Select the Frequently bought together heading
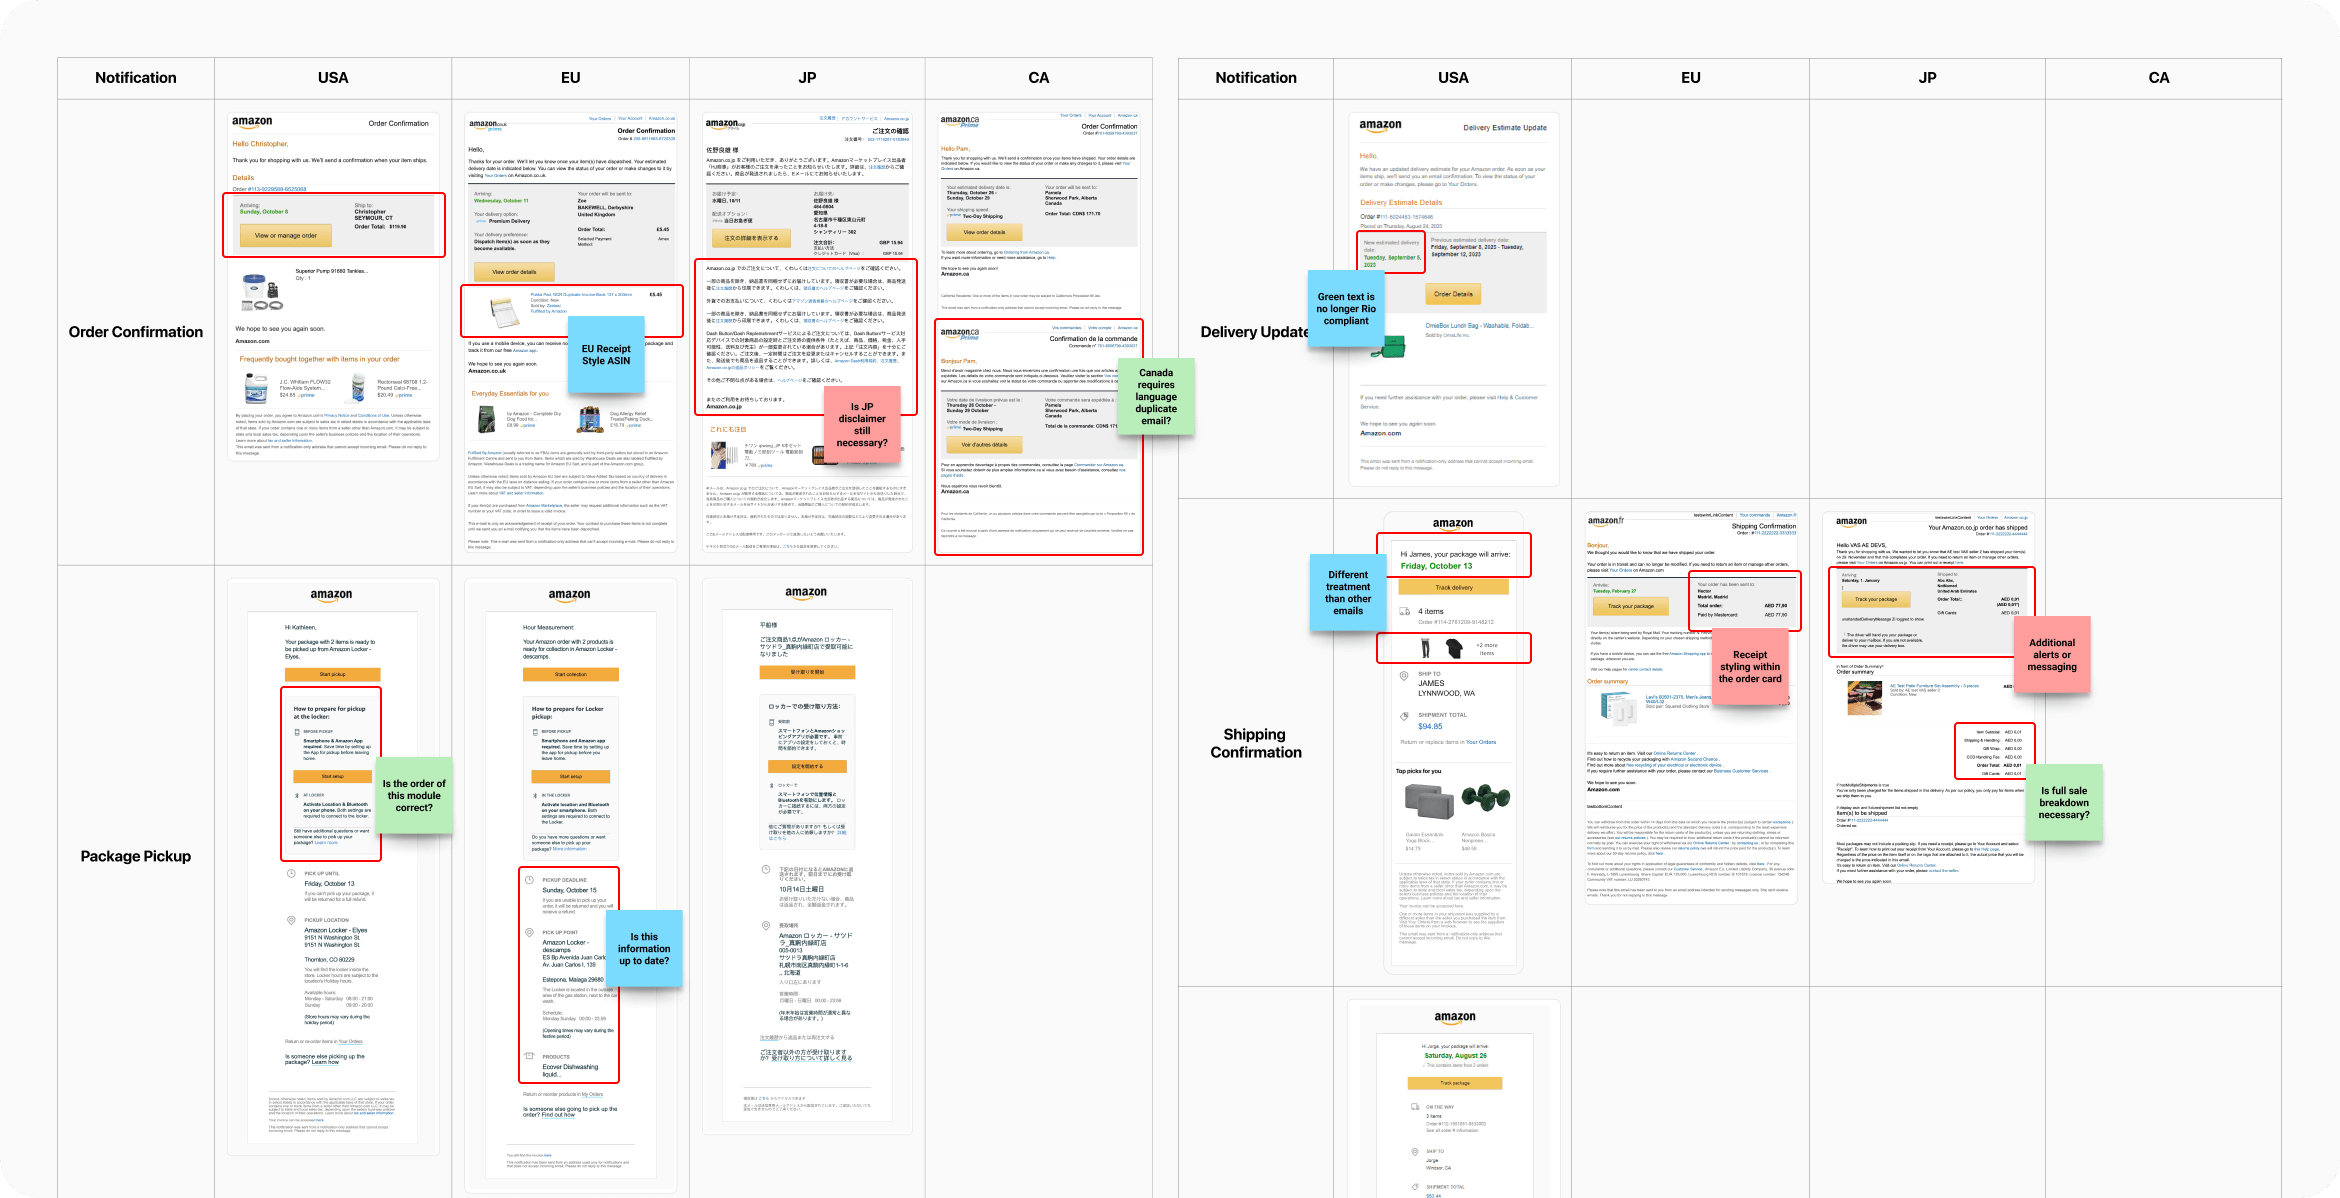Image resolution: width=2340 pixels, height=1198 pixels. click(319, 359)
